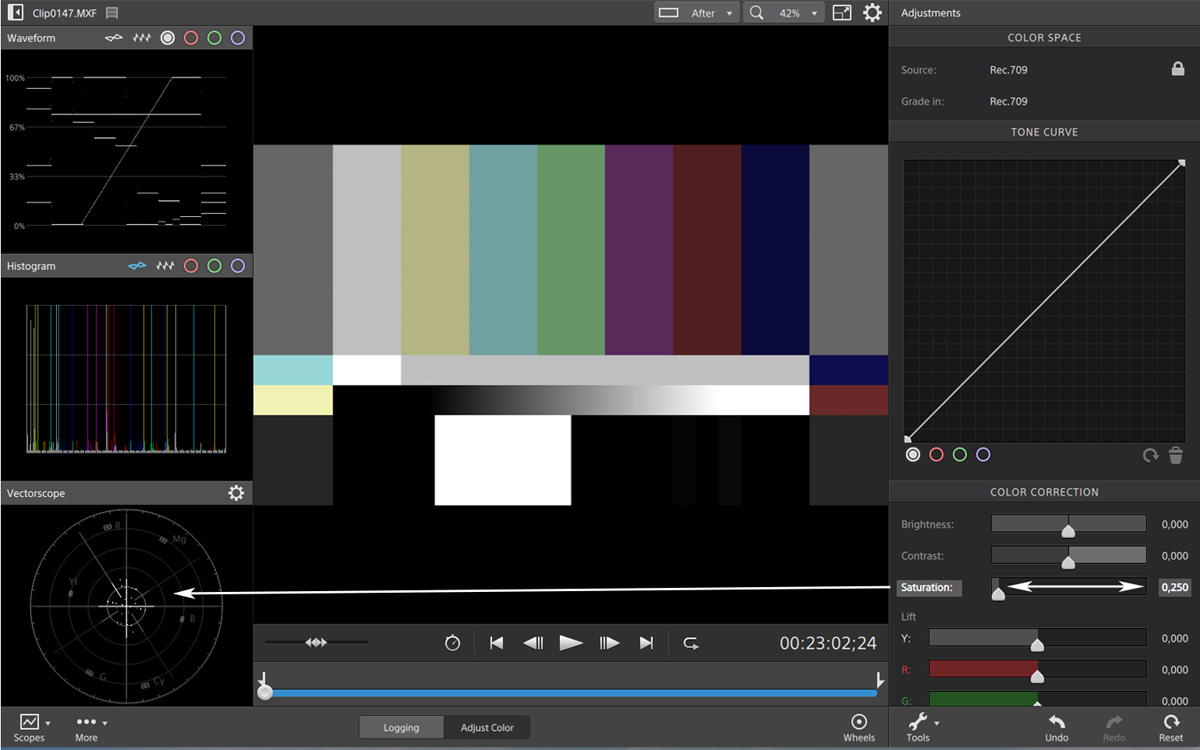The width and height of the screenshot is (1200, 750).
Task: Toggle blue channel in Histogram scope
Action: 237,266
